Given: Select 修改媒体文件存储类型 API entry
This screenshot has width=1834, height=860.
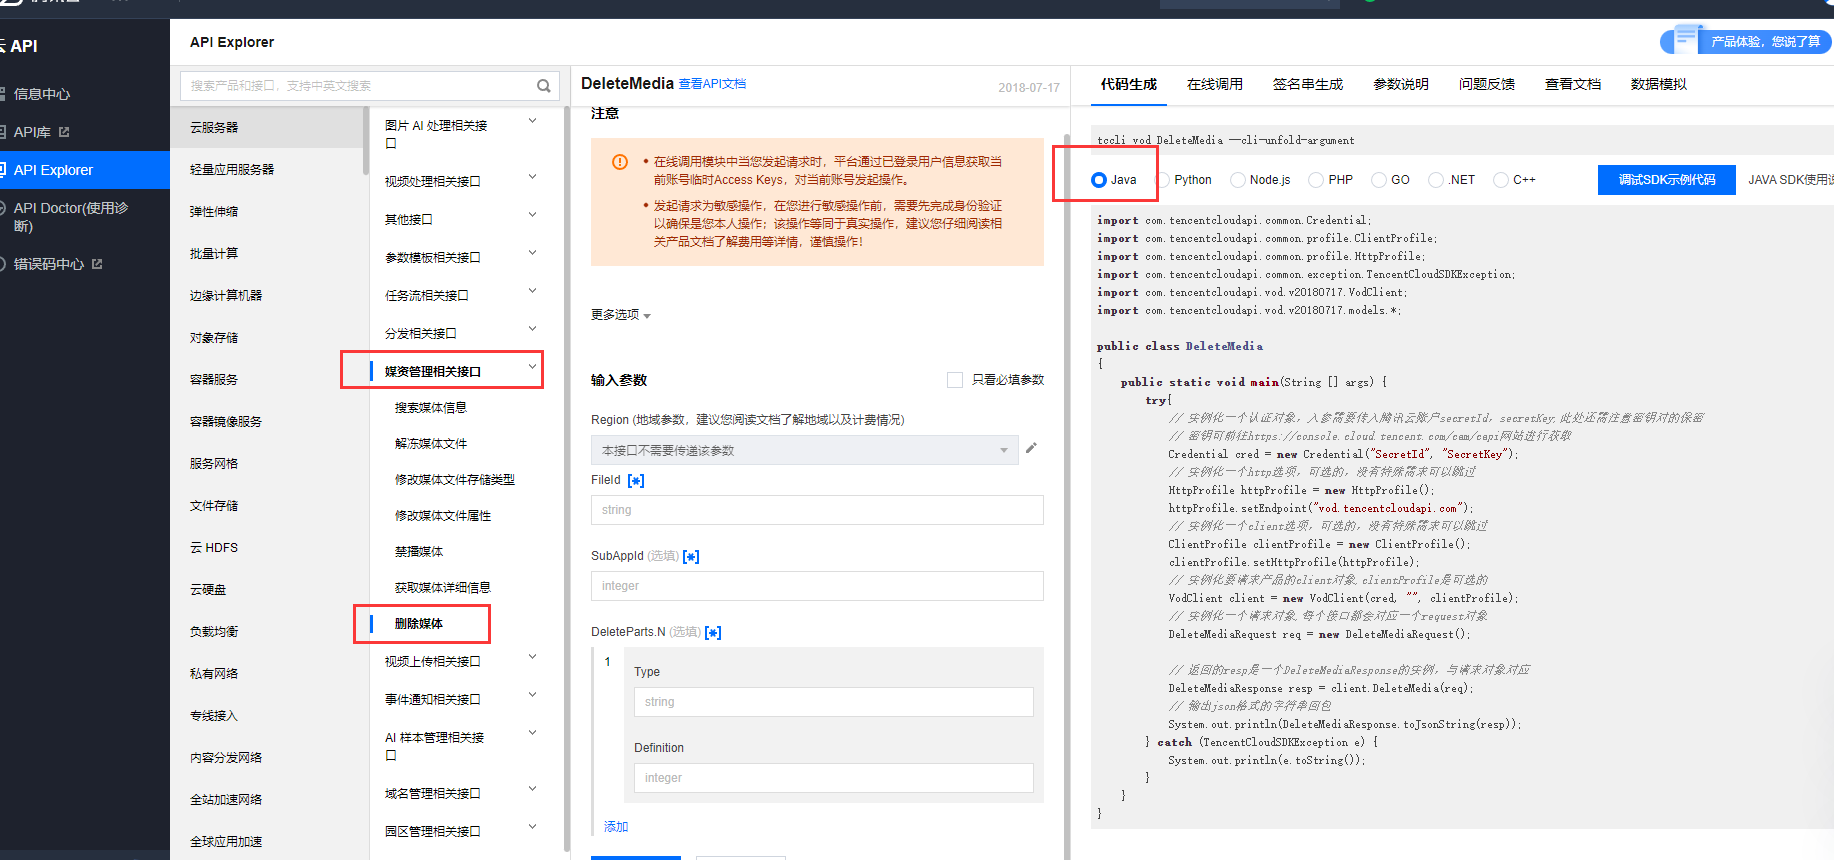Looking at the screenshot, I should (455, 480).
